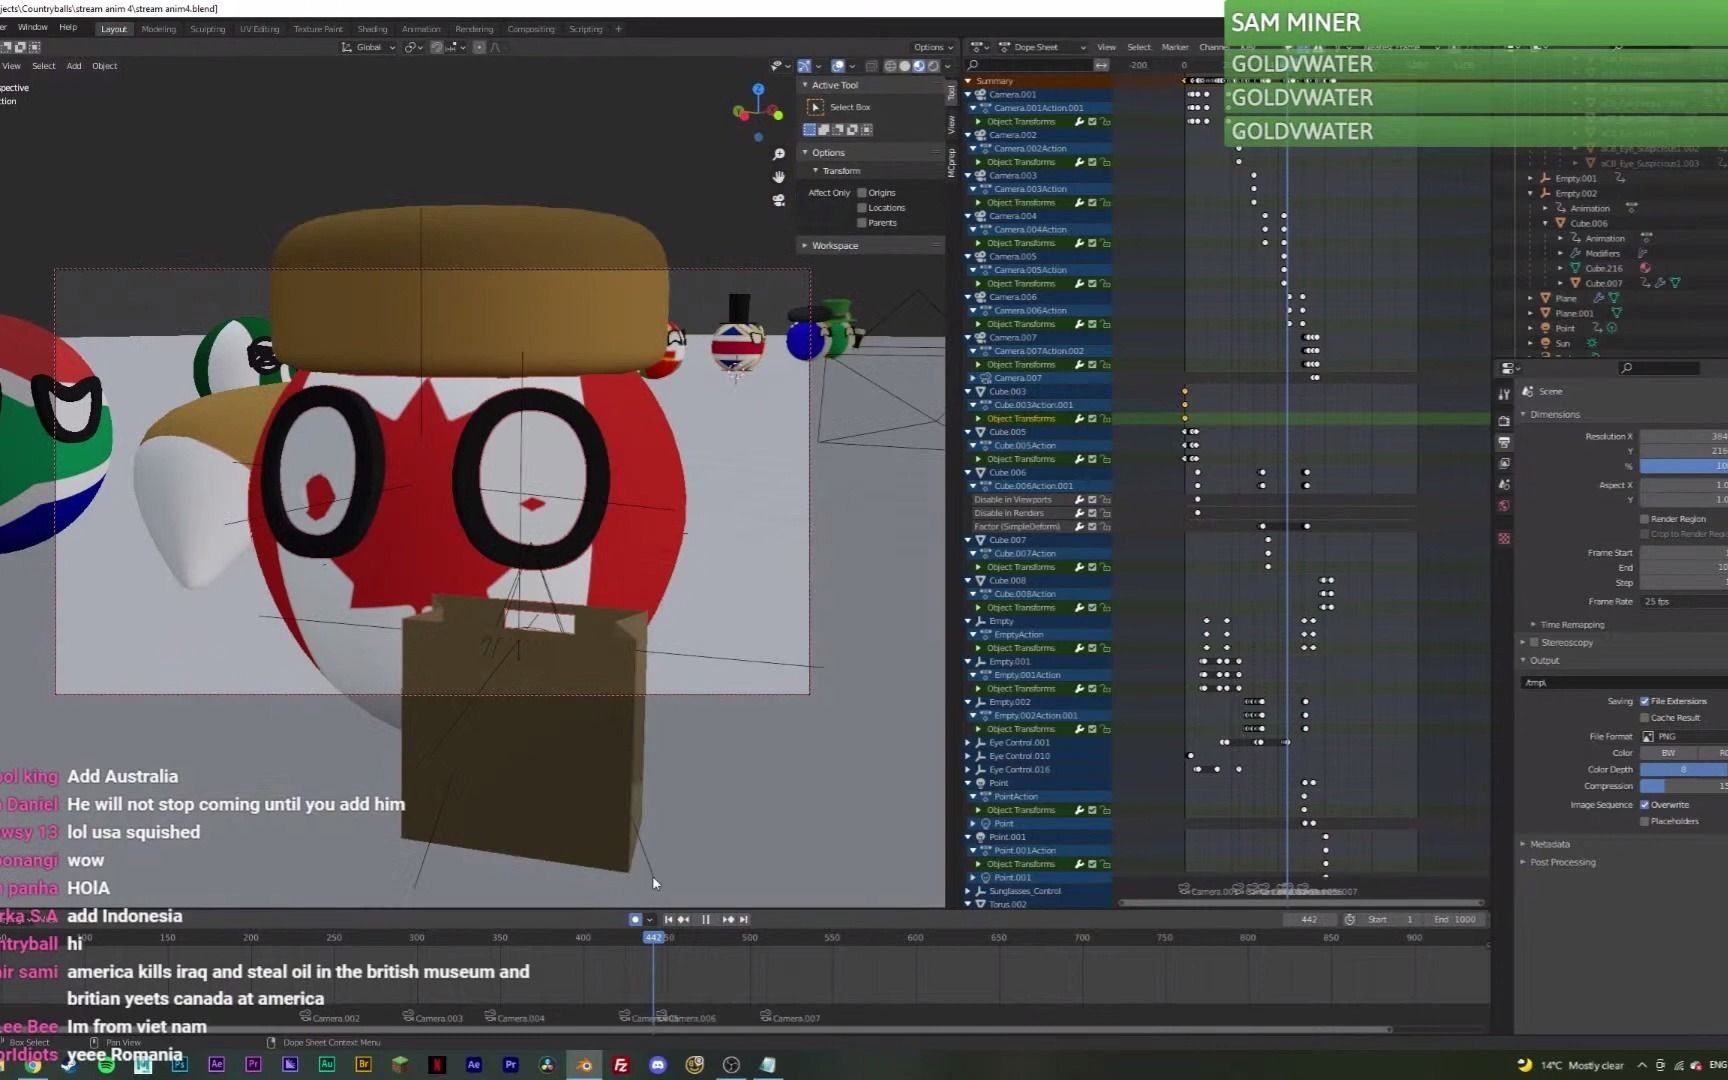Jump to next keyframe in timeline
The width and height of the screenshot is (1728, 1080).
pos(728,919)
